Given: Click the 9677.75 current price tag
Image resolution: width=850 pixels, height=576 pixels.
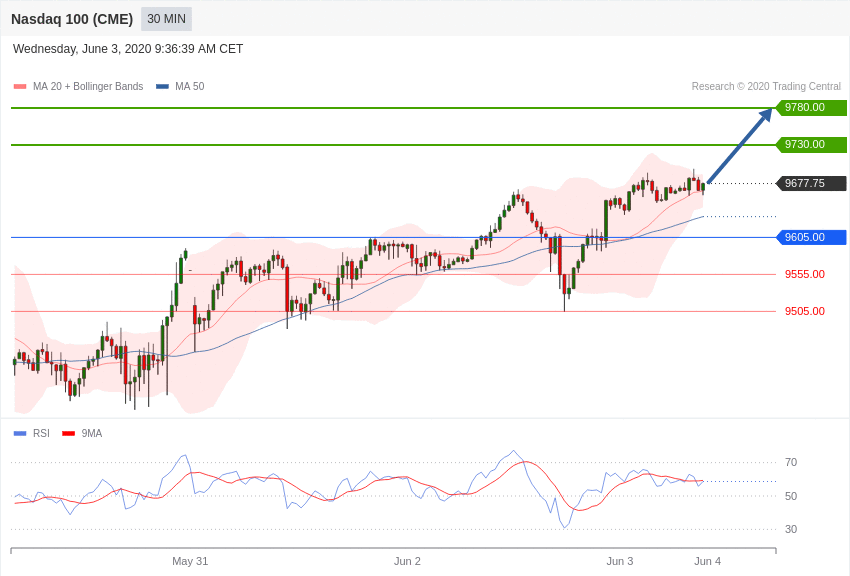Looking at the screenshot, I should point(811,184).
